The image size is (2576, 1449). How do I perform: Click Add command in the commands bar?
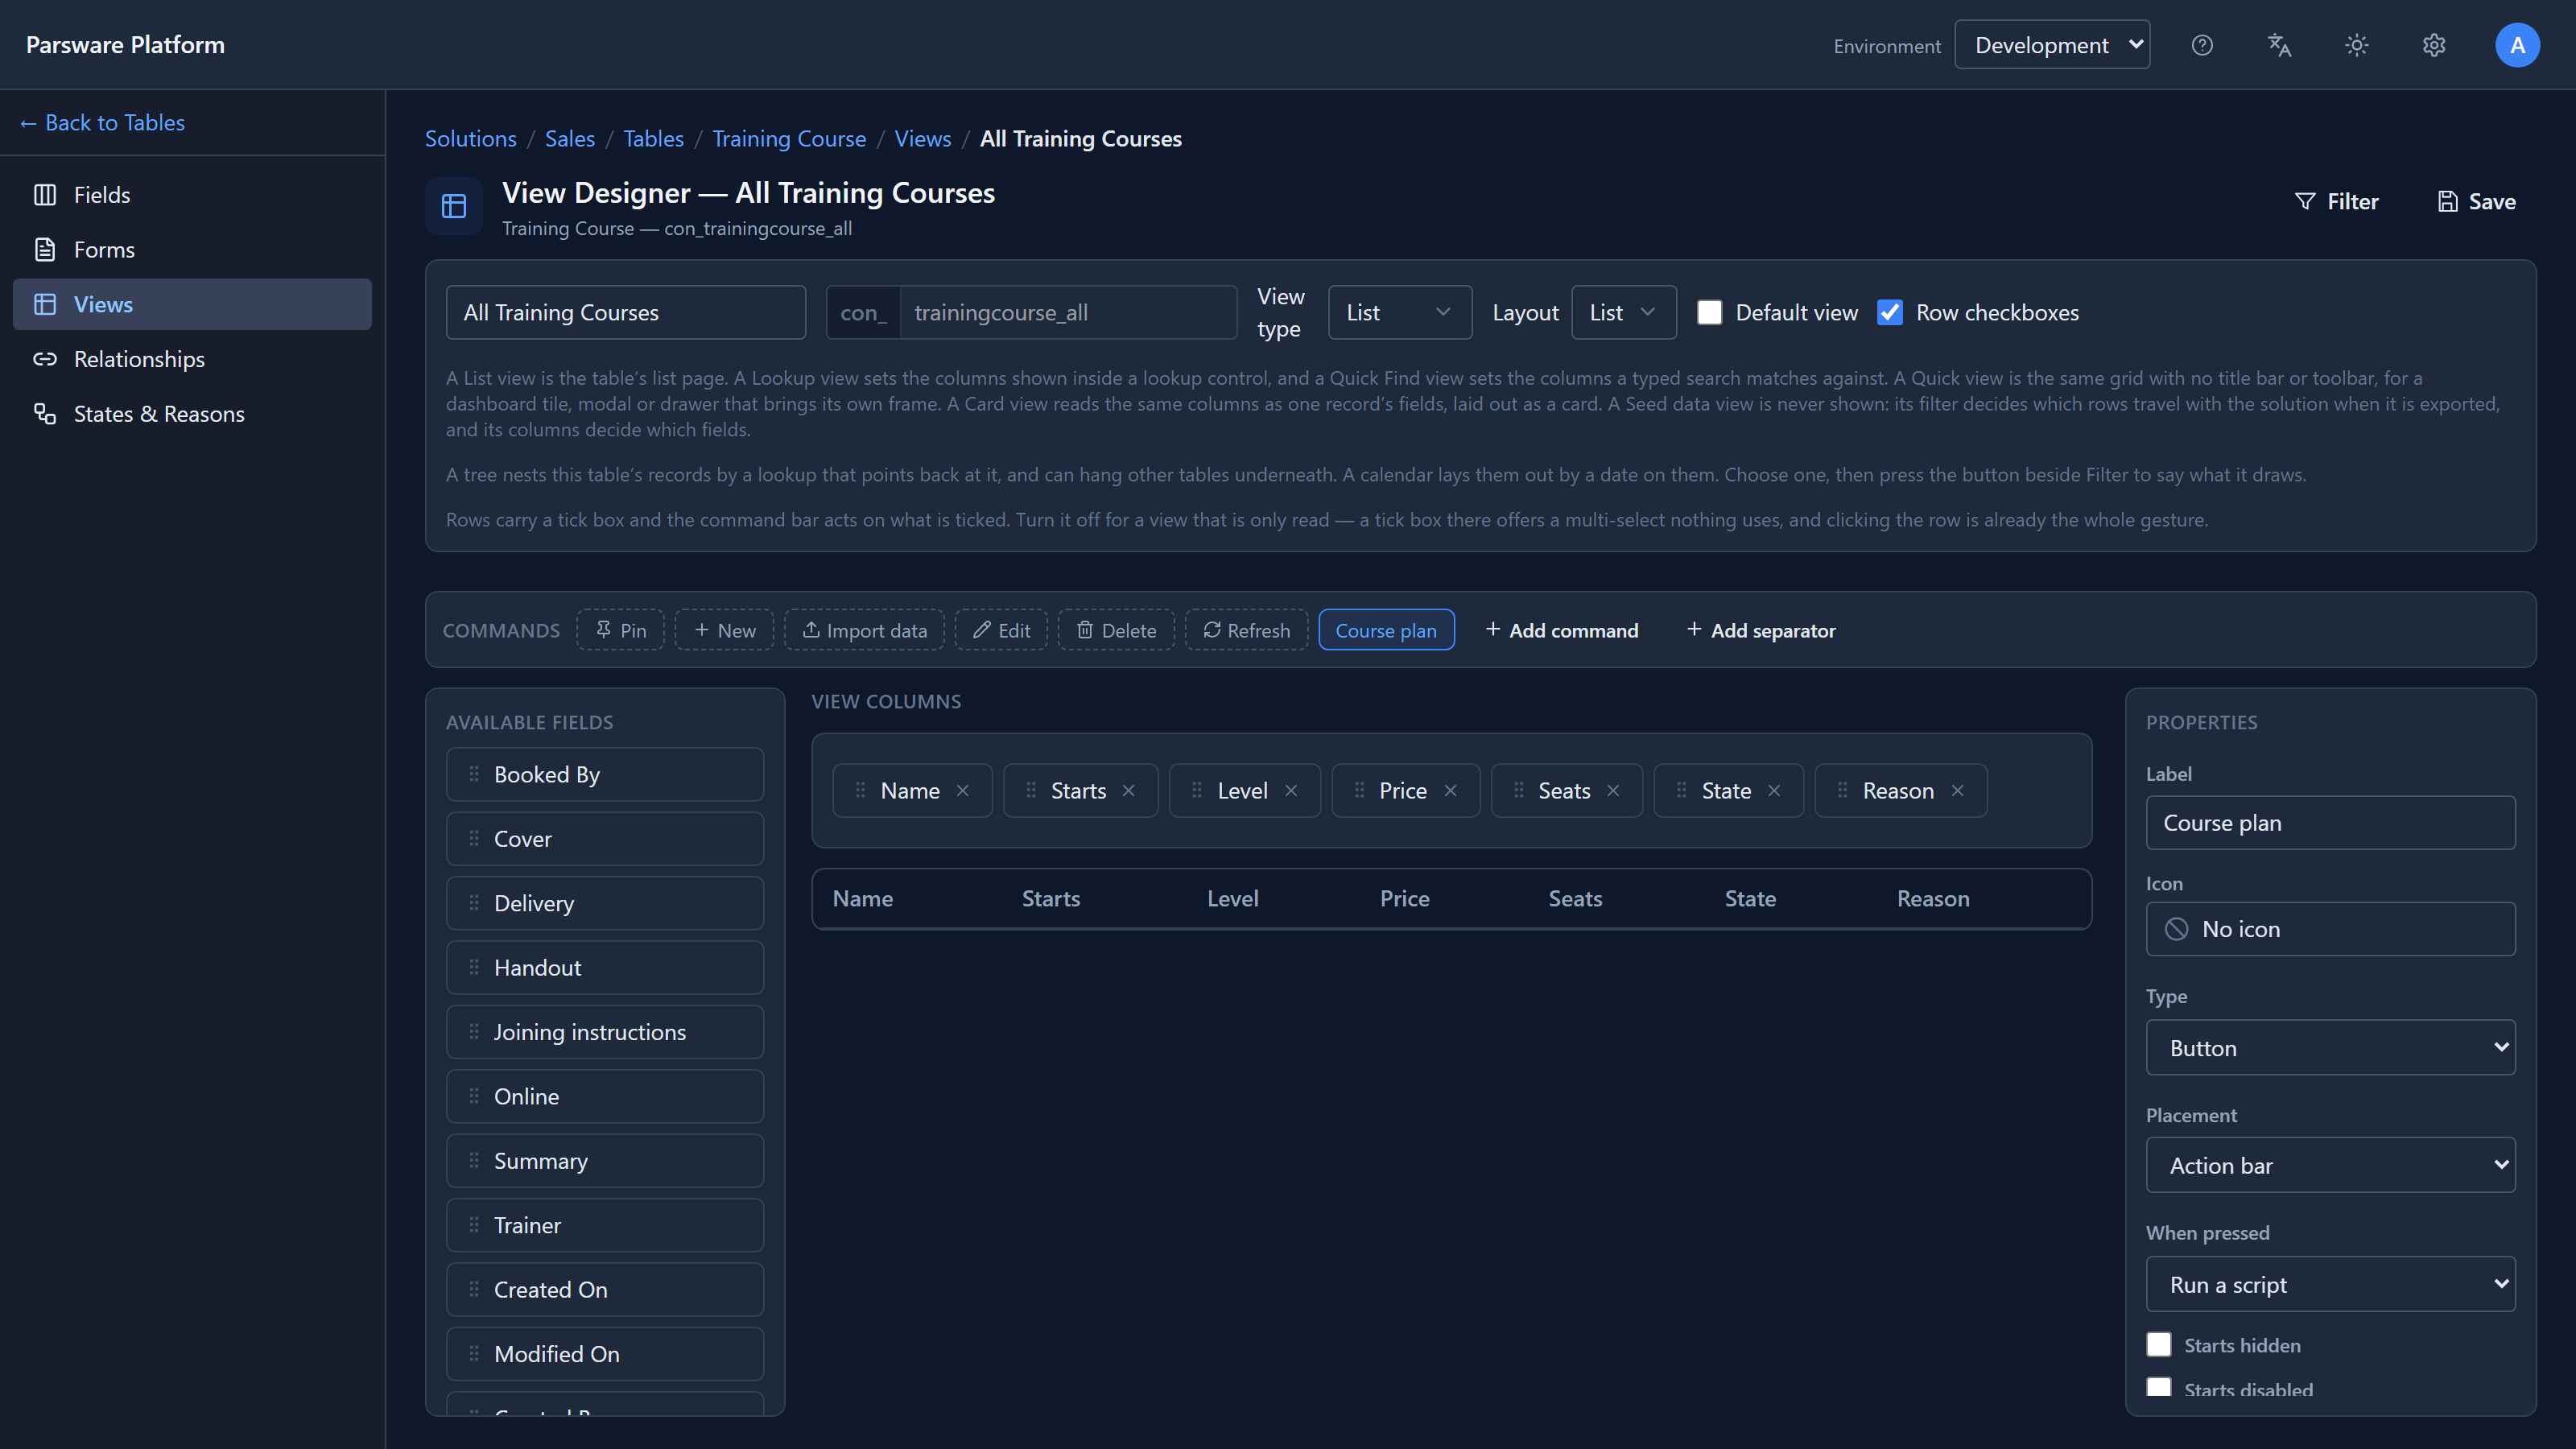tap(1561, 630)
